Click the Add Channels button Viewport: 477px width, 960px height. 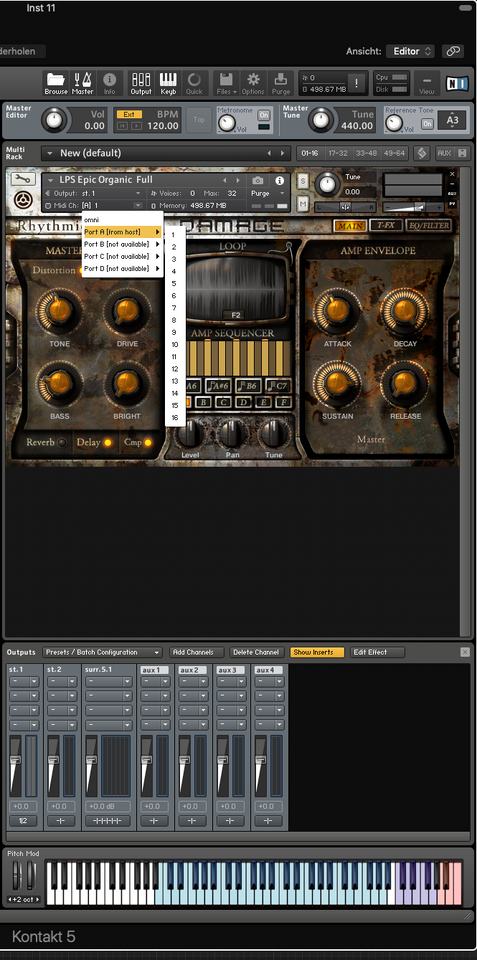click(x=197, y=652)
